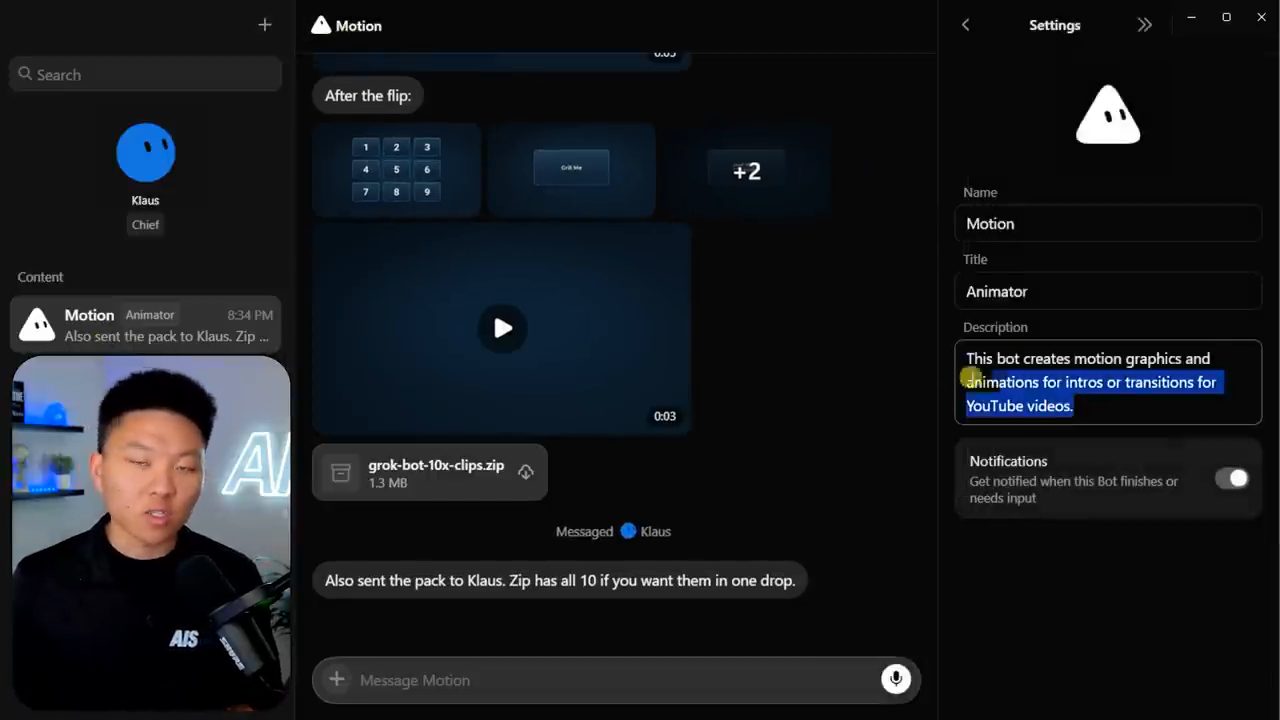Maximize the application window
This screenshot has height=720, width=1280.
coord(1226,17)
